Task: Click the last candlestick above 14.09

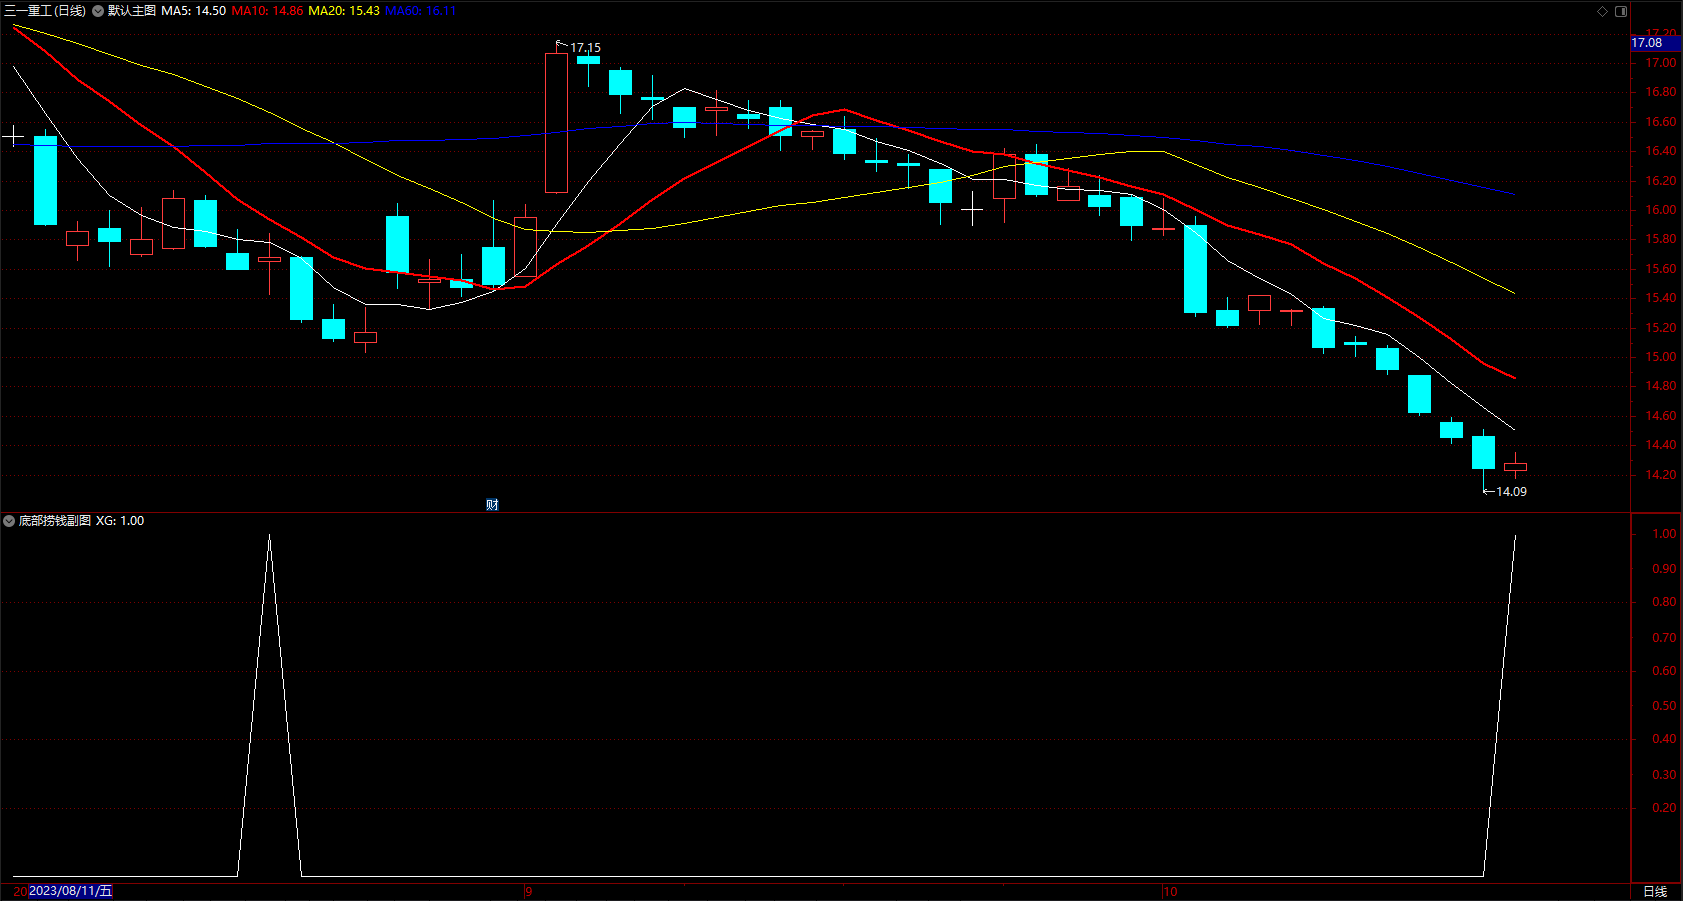Action: [x=1515, y=467]
